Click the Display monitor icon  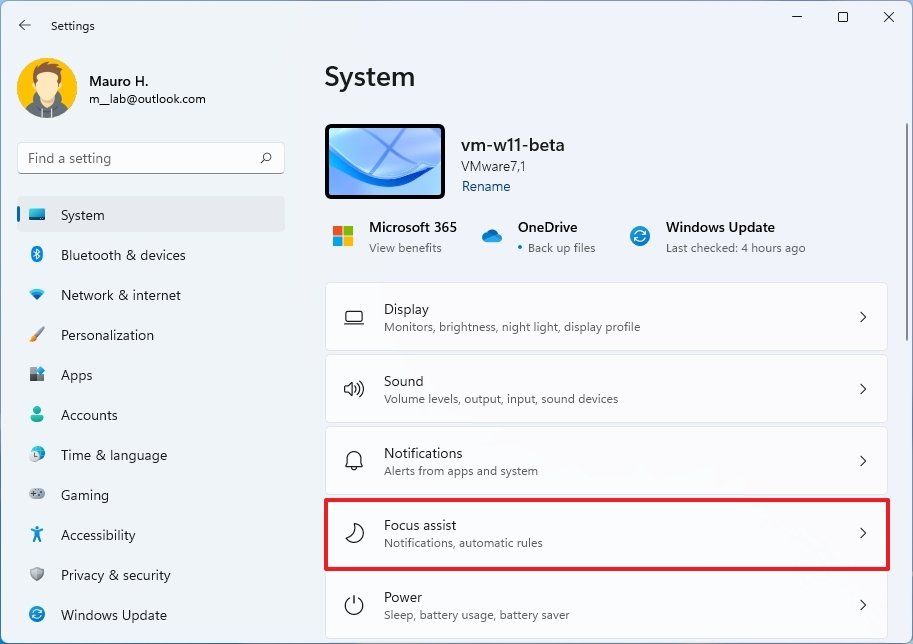click(x=354, y=316)
